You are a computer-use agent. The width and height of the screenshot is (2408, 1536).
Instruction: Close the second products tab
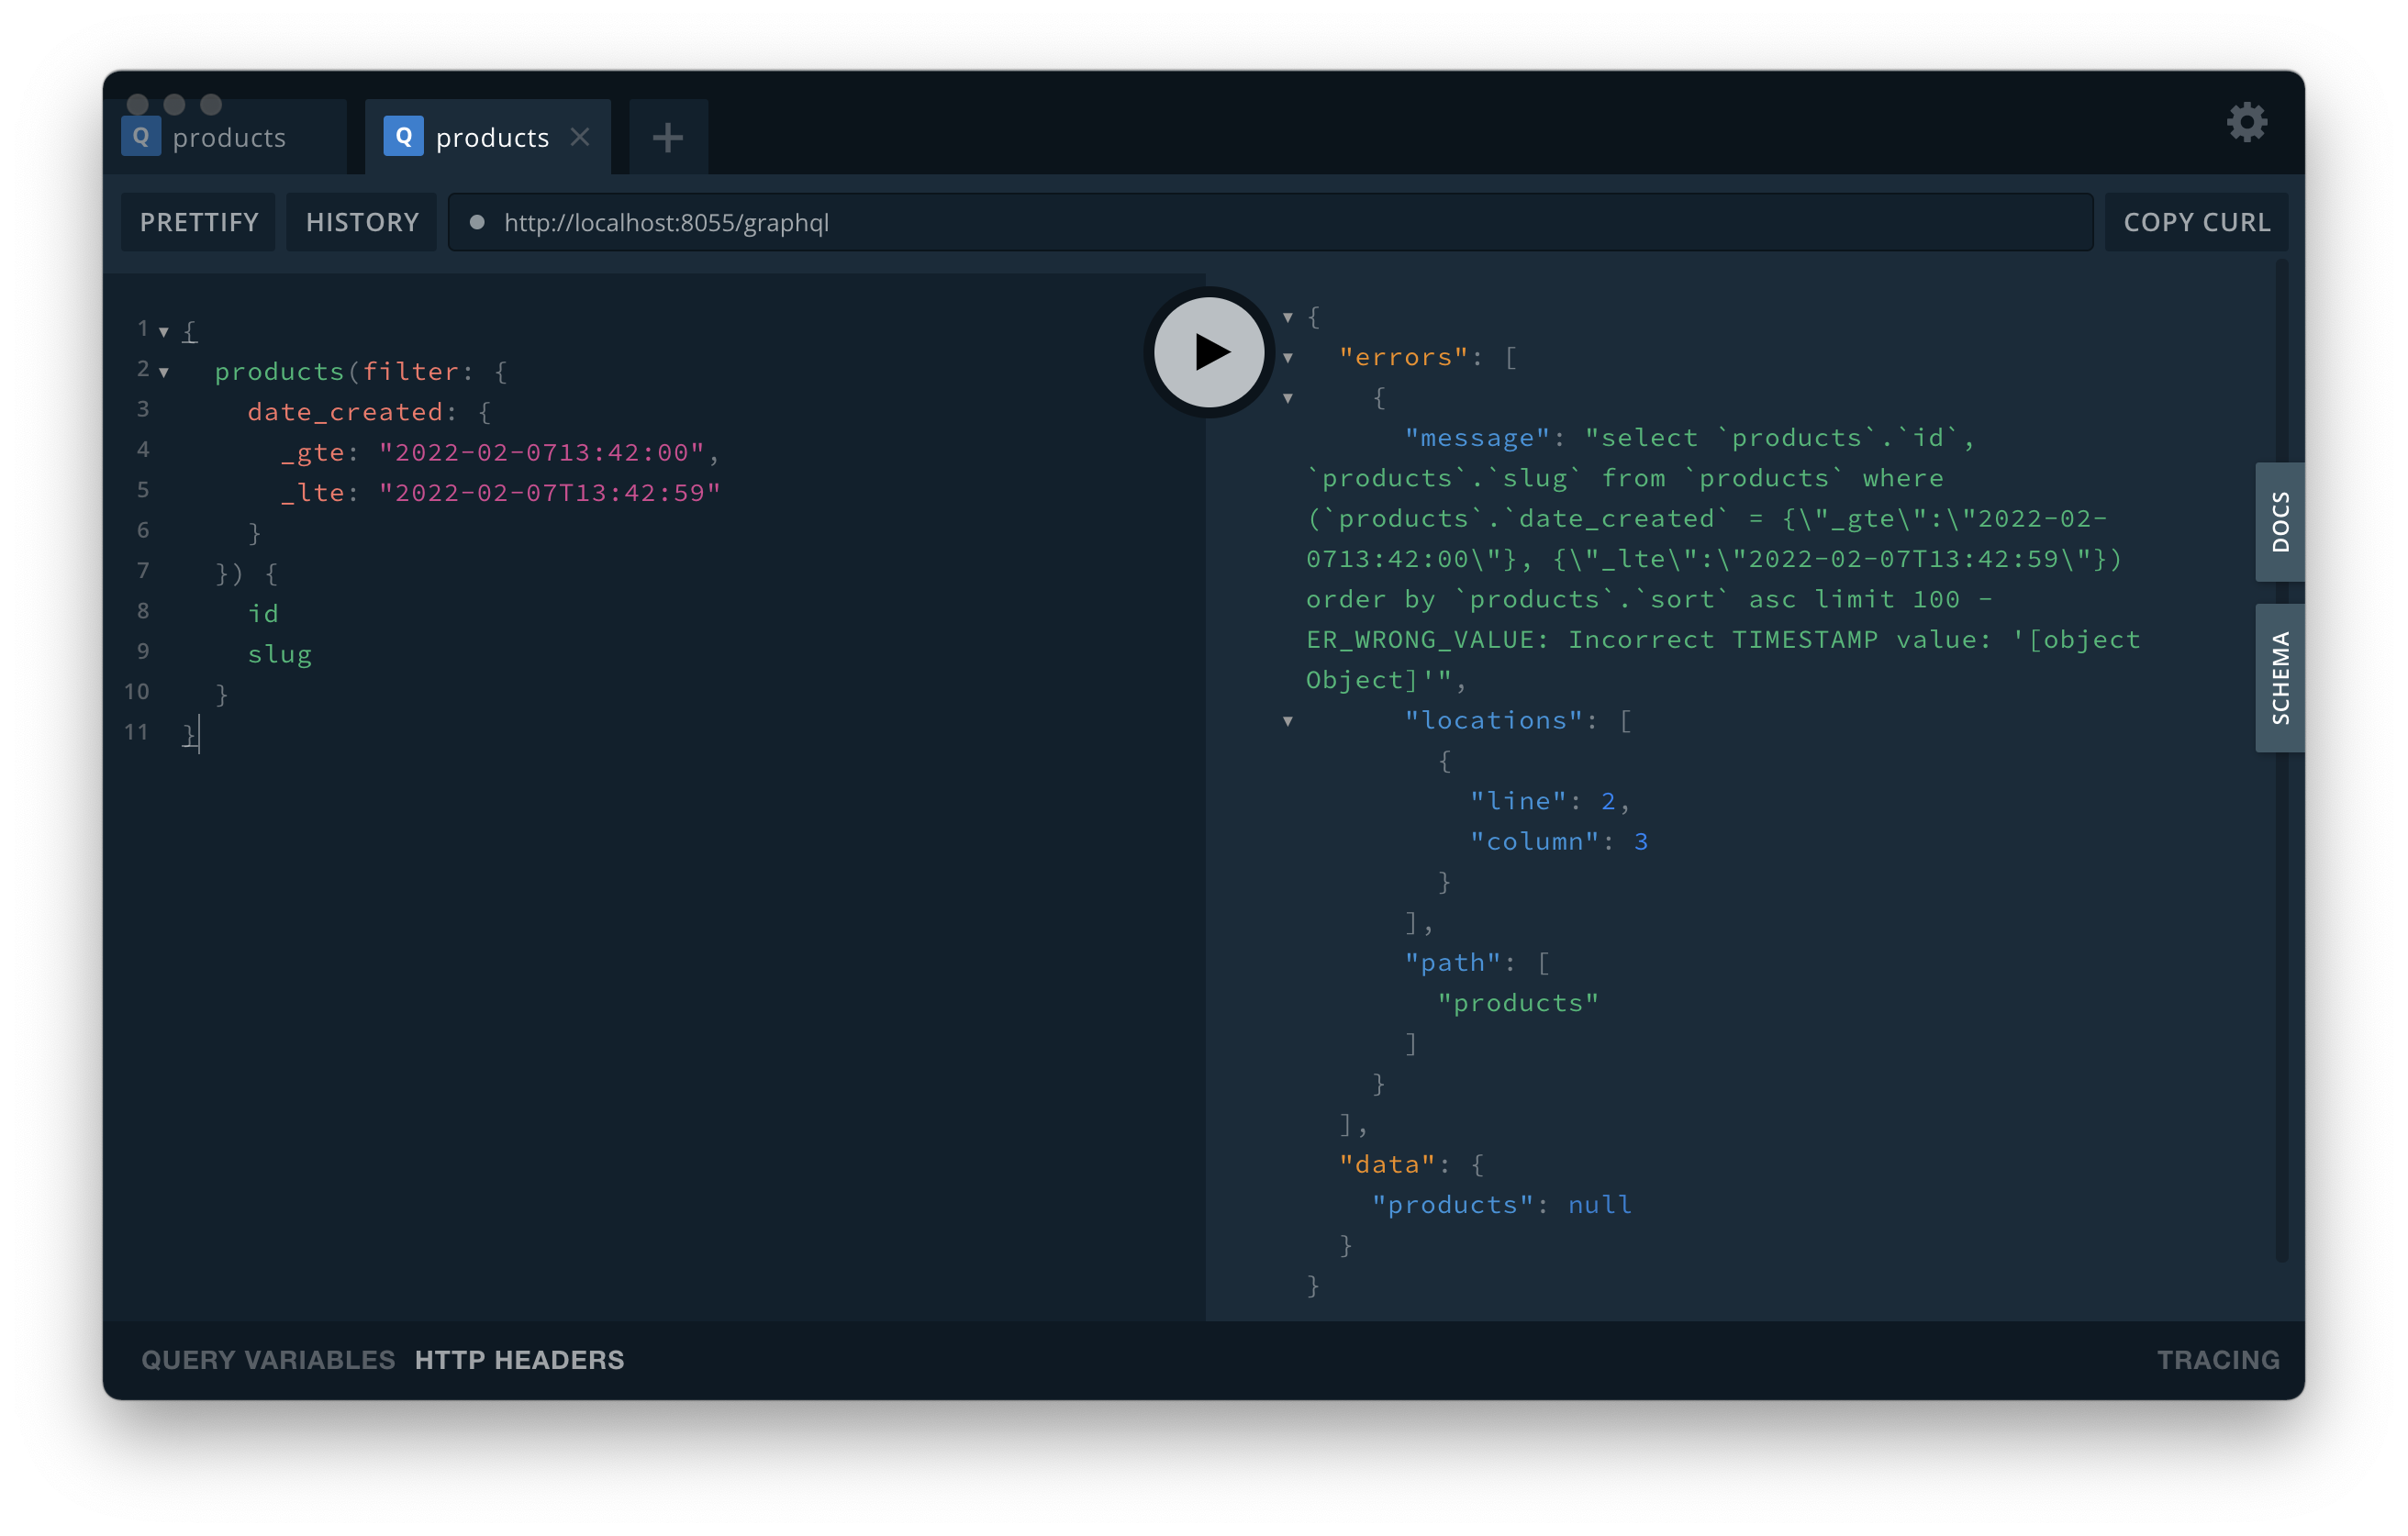(581, 137)
